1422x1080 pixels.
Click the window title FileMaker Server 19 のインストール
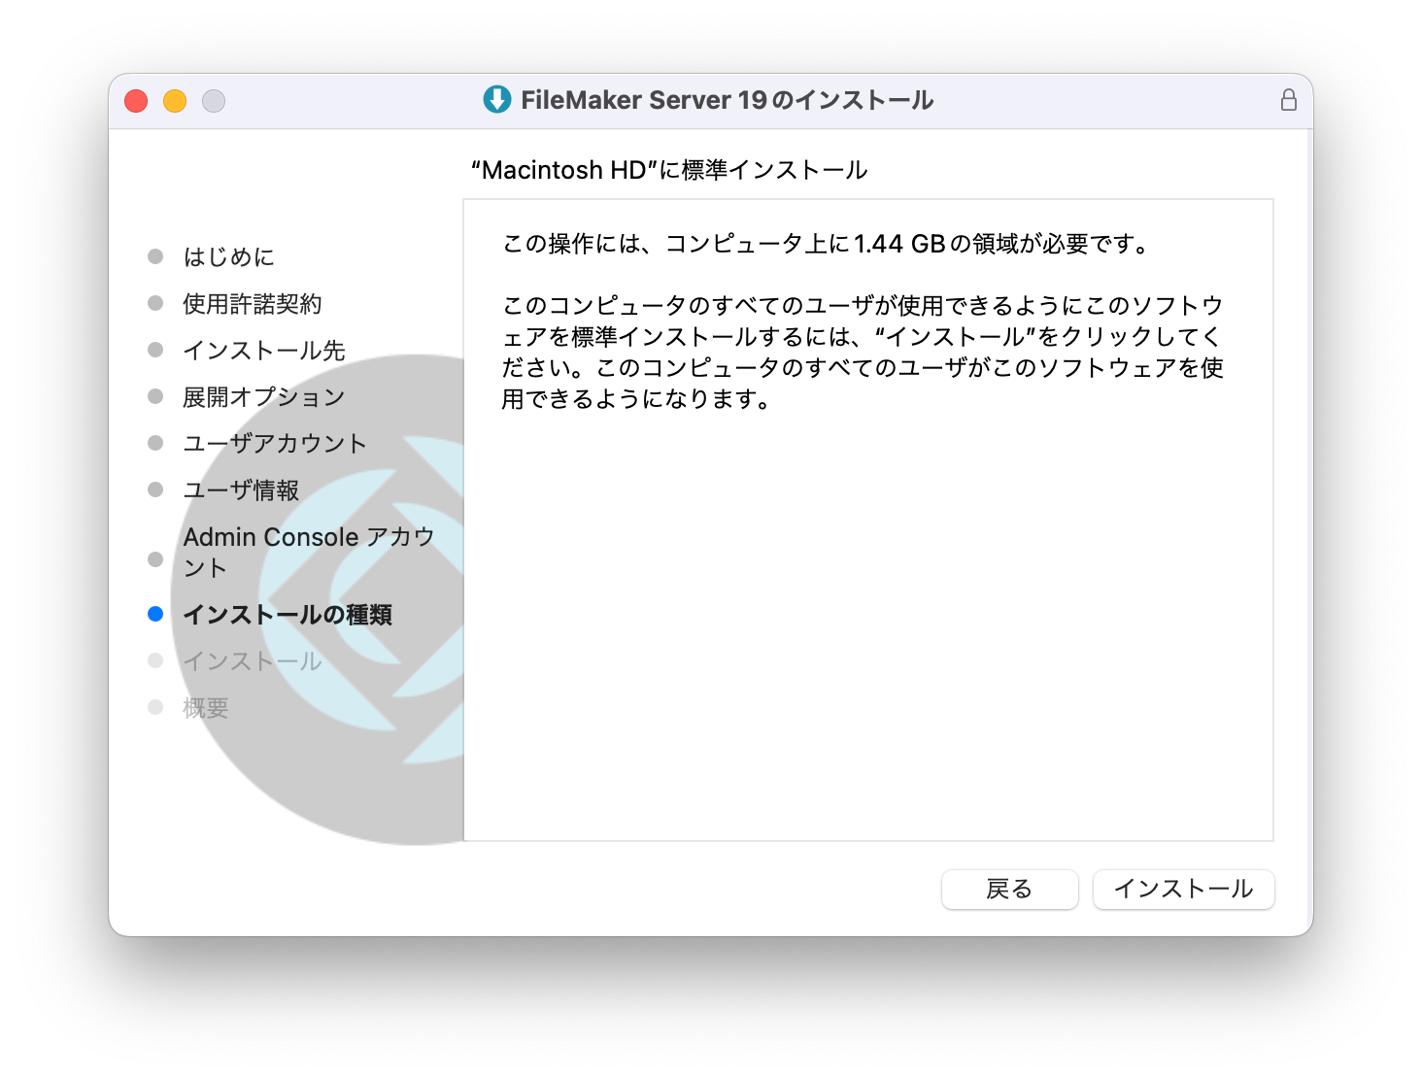tap(727, 100)
